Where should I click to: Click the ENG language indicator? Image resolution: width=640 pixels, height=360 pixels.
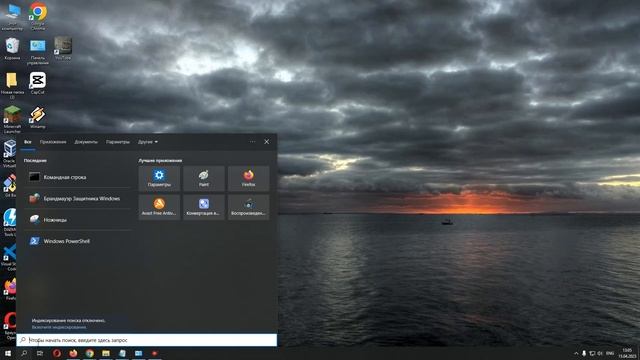pos(610,353)
